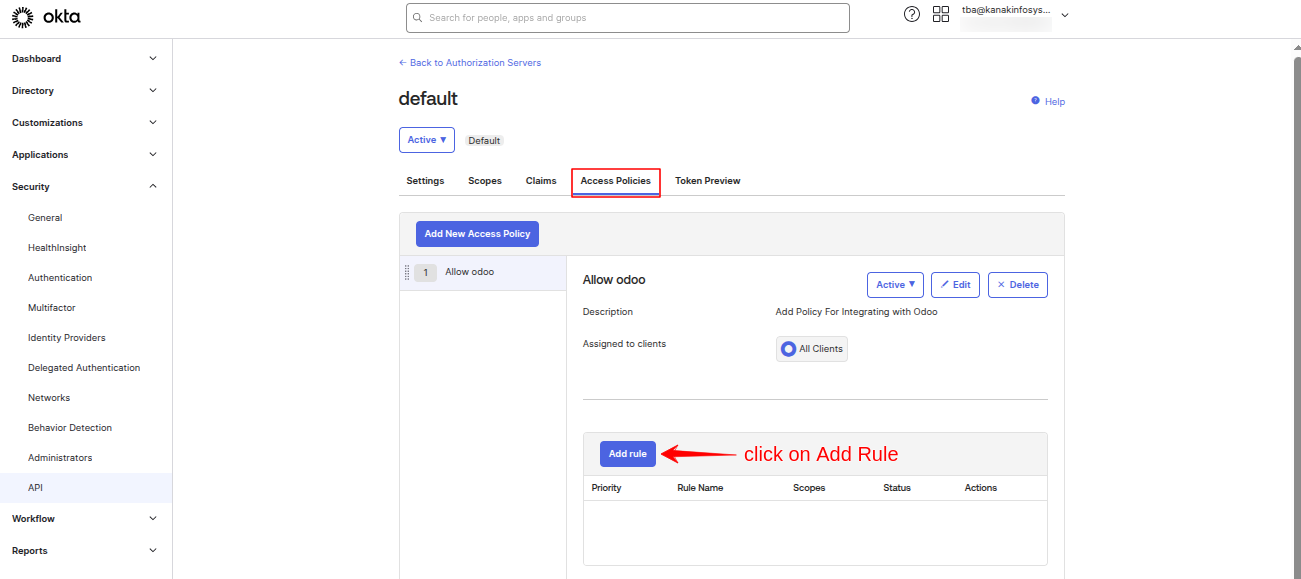The width and height of the screenshot is (1301, 579).
Task: Open Administrators in sidebar
Action: (60, 458)
